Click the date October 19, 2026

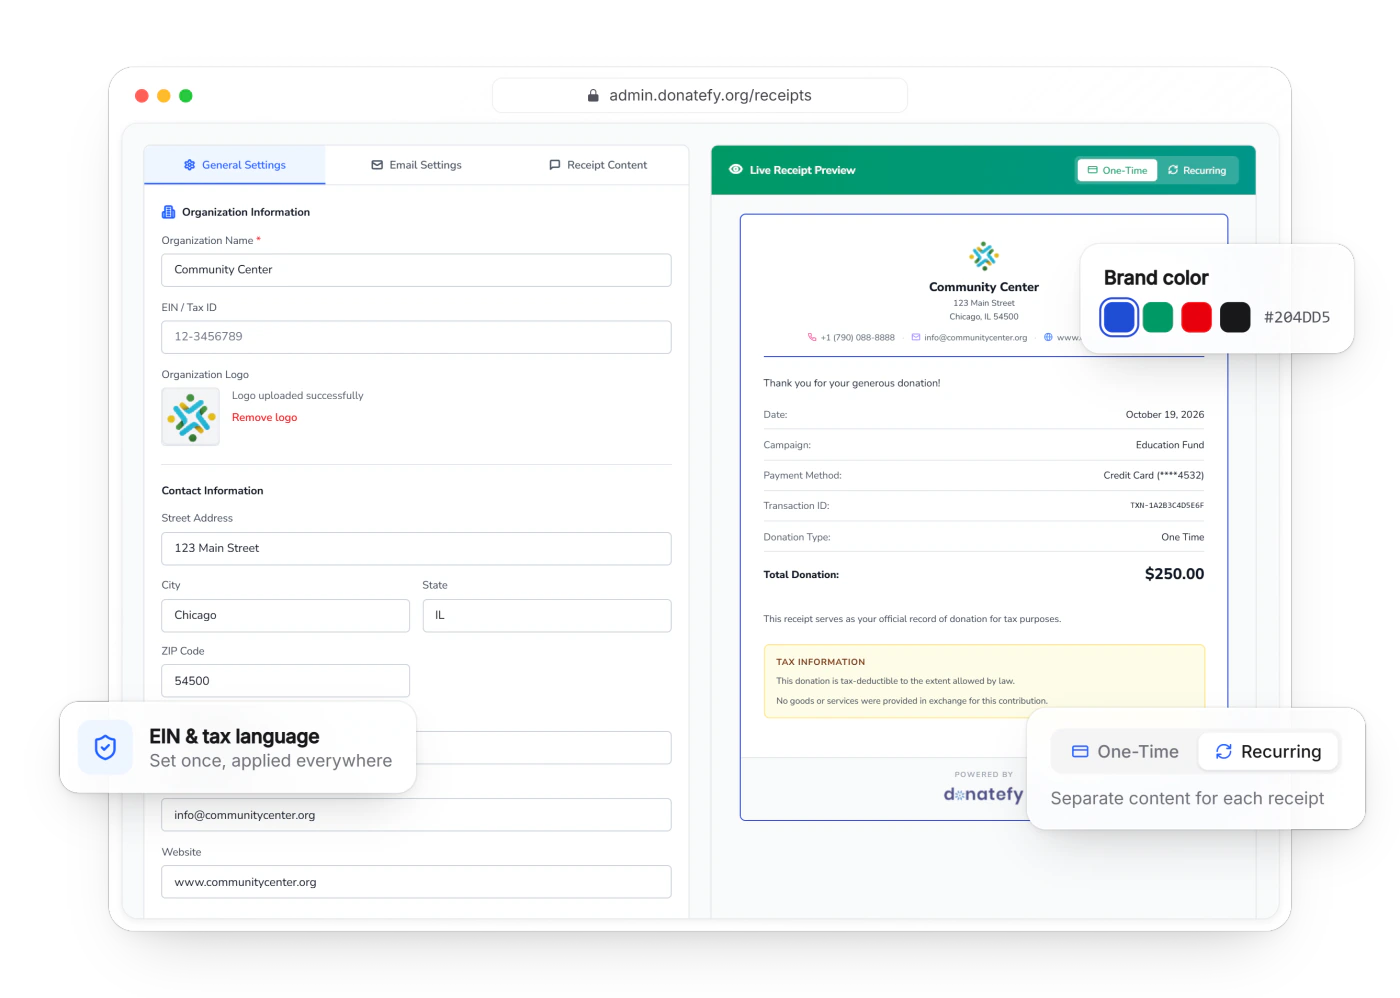[1165, 415]
